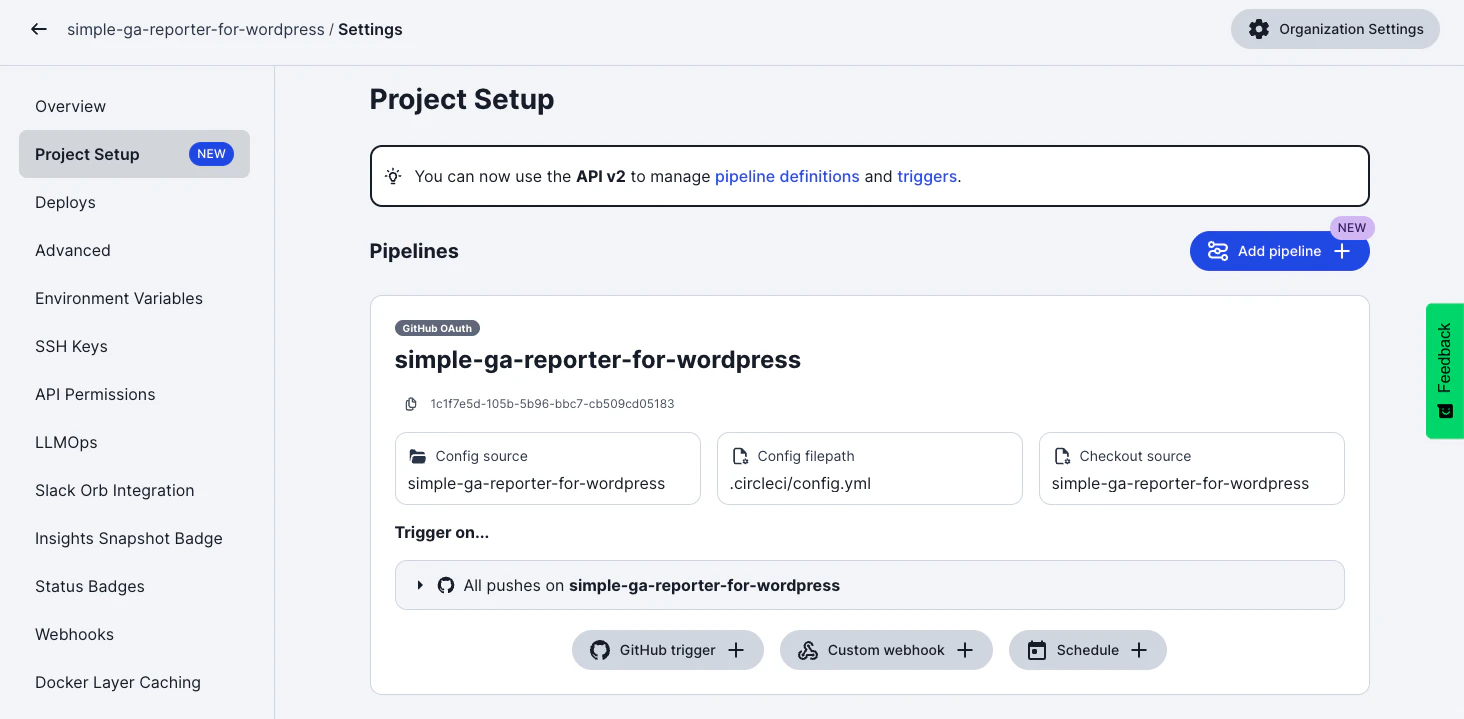Click the GitHub logo in trigger row

coord(446,585)
